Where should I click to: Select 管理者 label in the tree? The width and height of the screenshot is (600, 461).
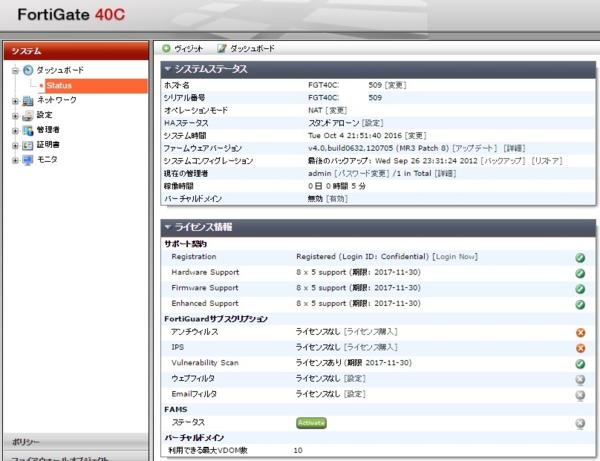point(48,130)
